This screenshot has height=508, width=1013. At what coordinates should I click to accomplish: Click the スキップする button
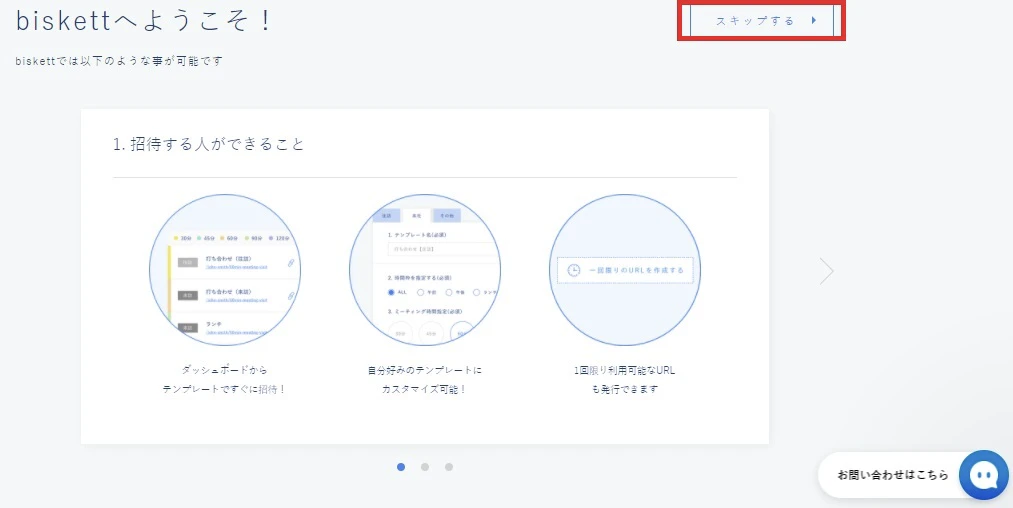(x=761, y=20)
